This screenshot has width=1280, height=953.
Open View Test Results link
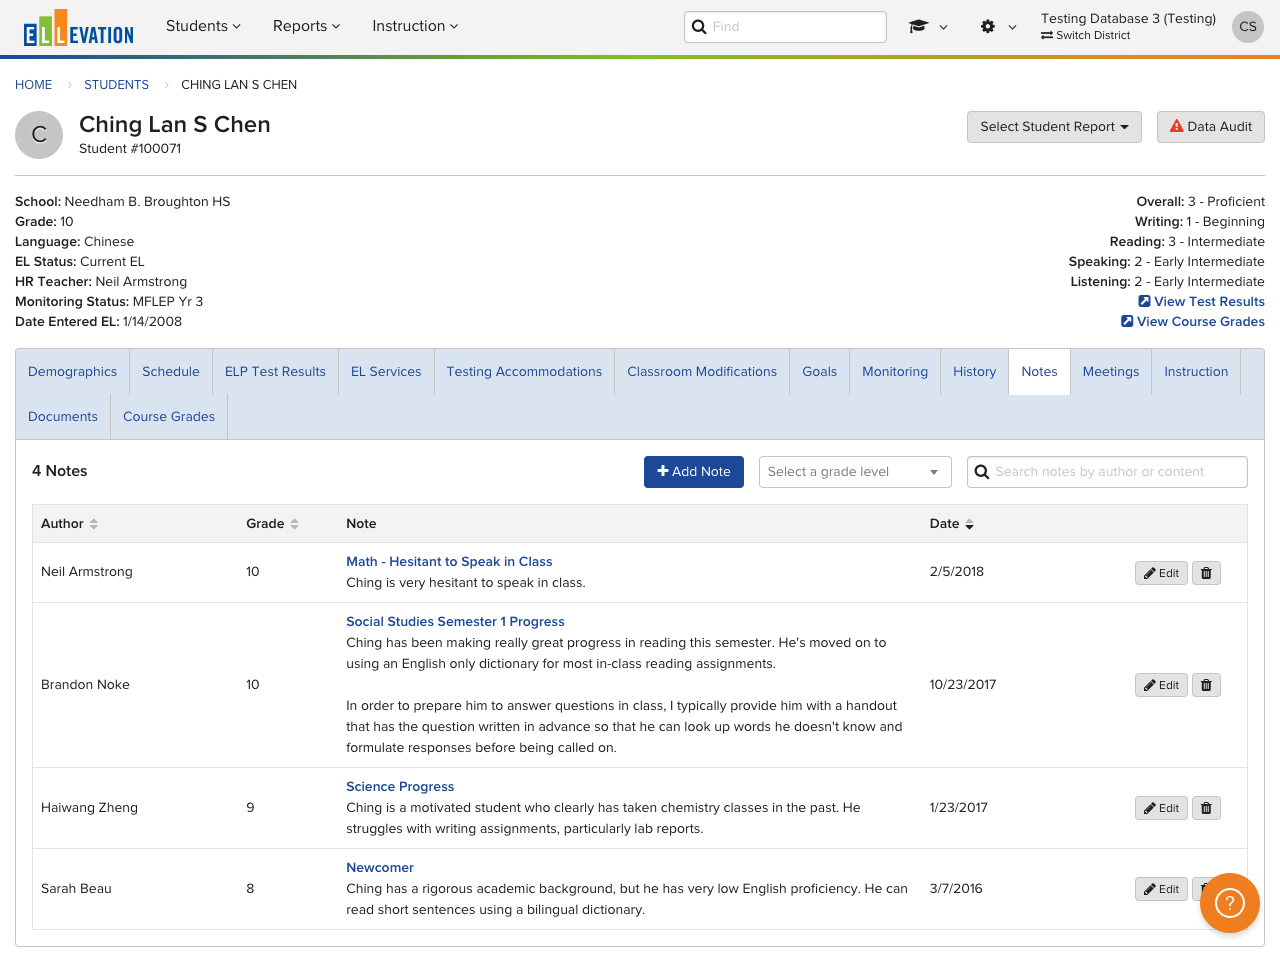point(1201,302)
